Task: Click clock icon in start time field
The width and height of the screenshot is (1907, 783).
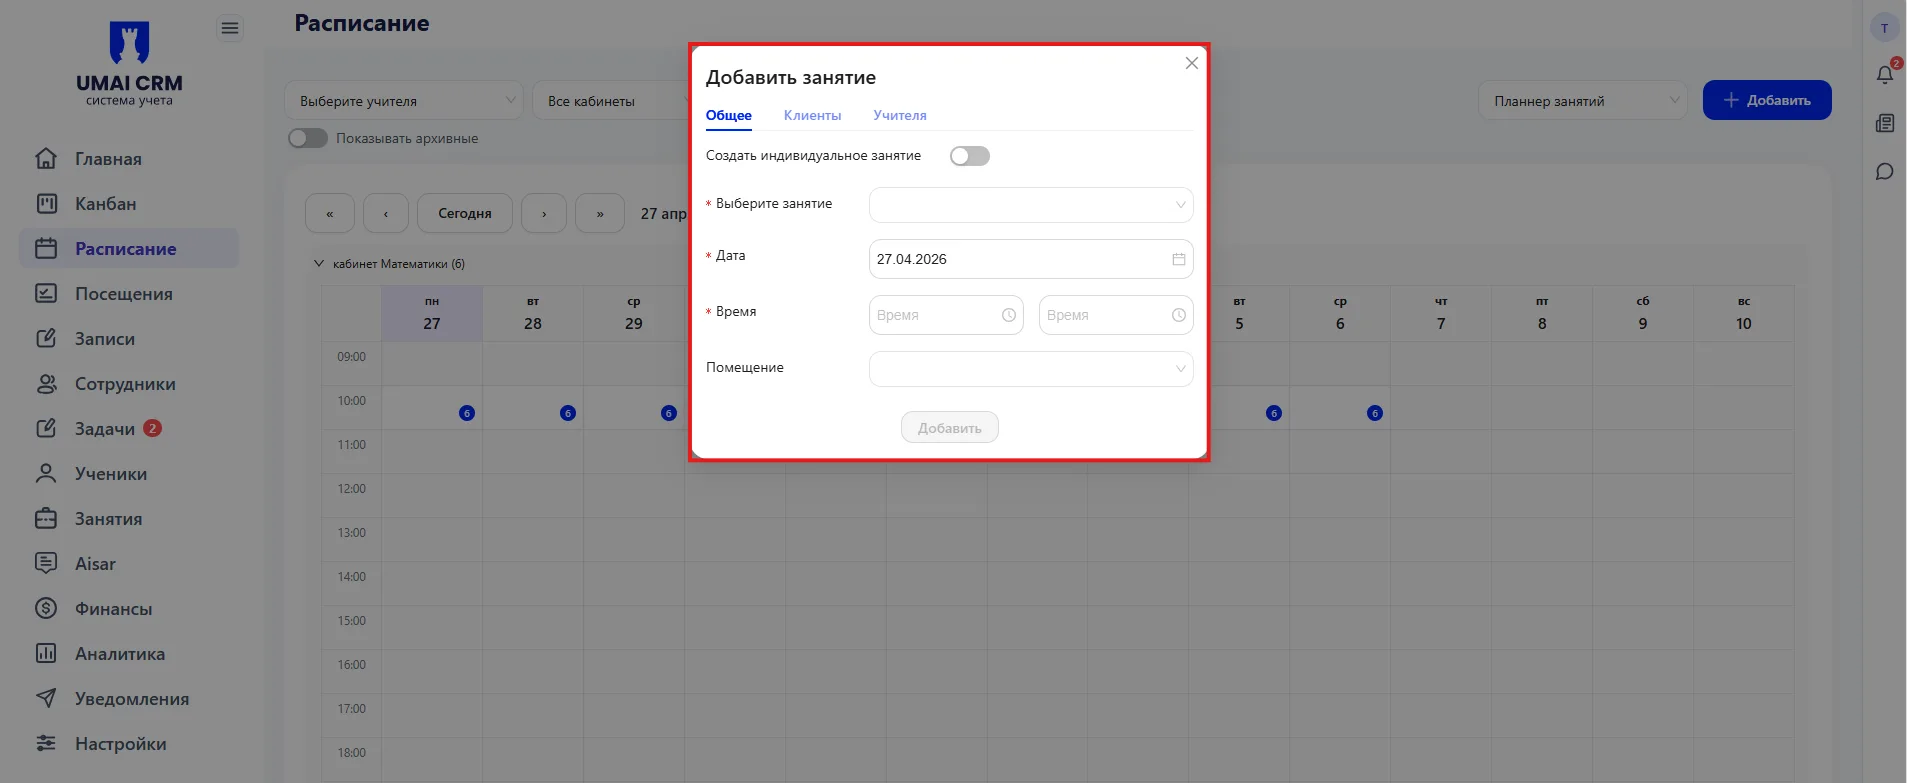Action: pos(1009,315)
